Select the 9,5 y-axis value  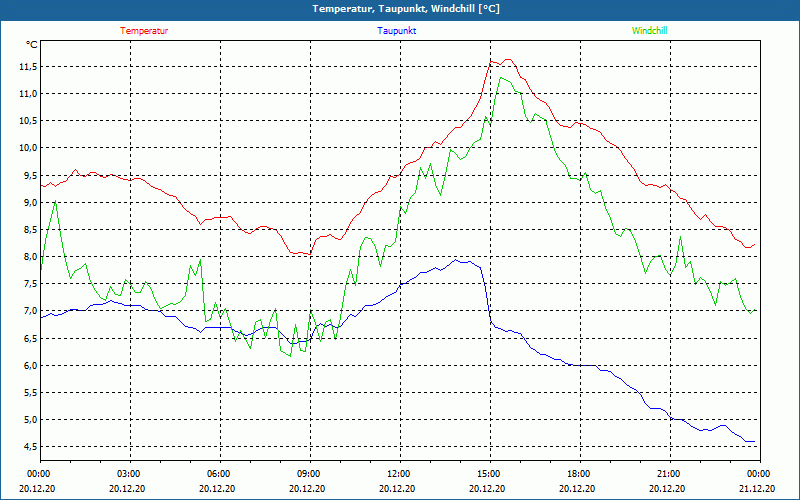point(30,176)
